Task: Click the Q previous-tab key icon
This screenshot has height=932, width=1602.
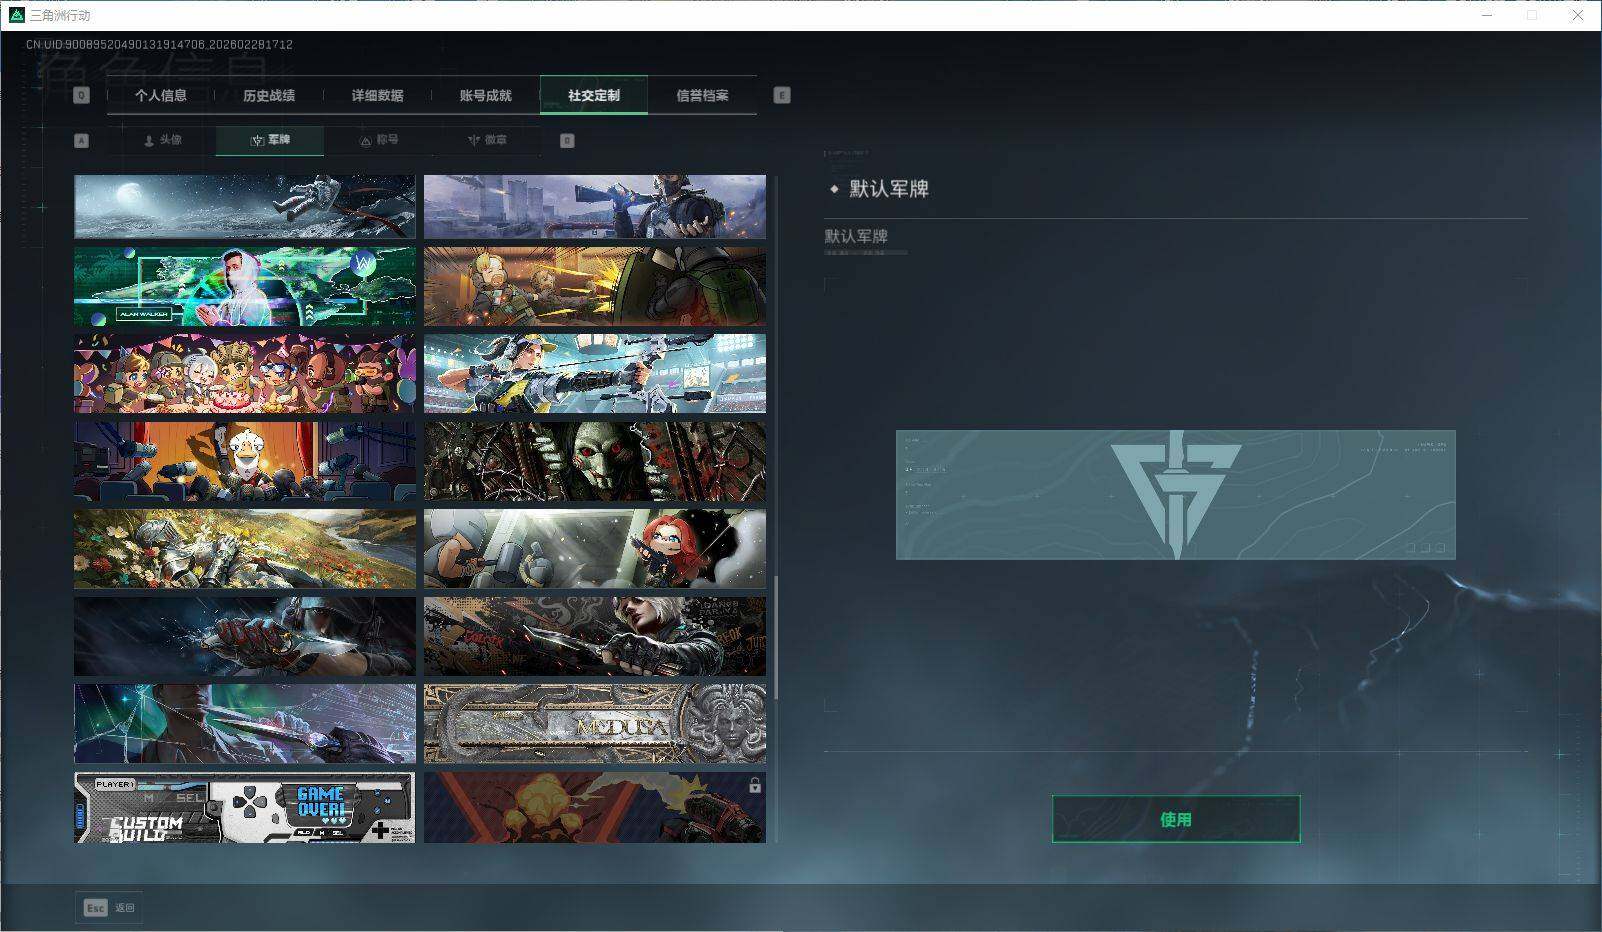Action: point(82,95)
